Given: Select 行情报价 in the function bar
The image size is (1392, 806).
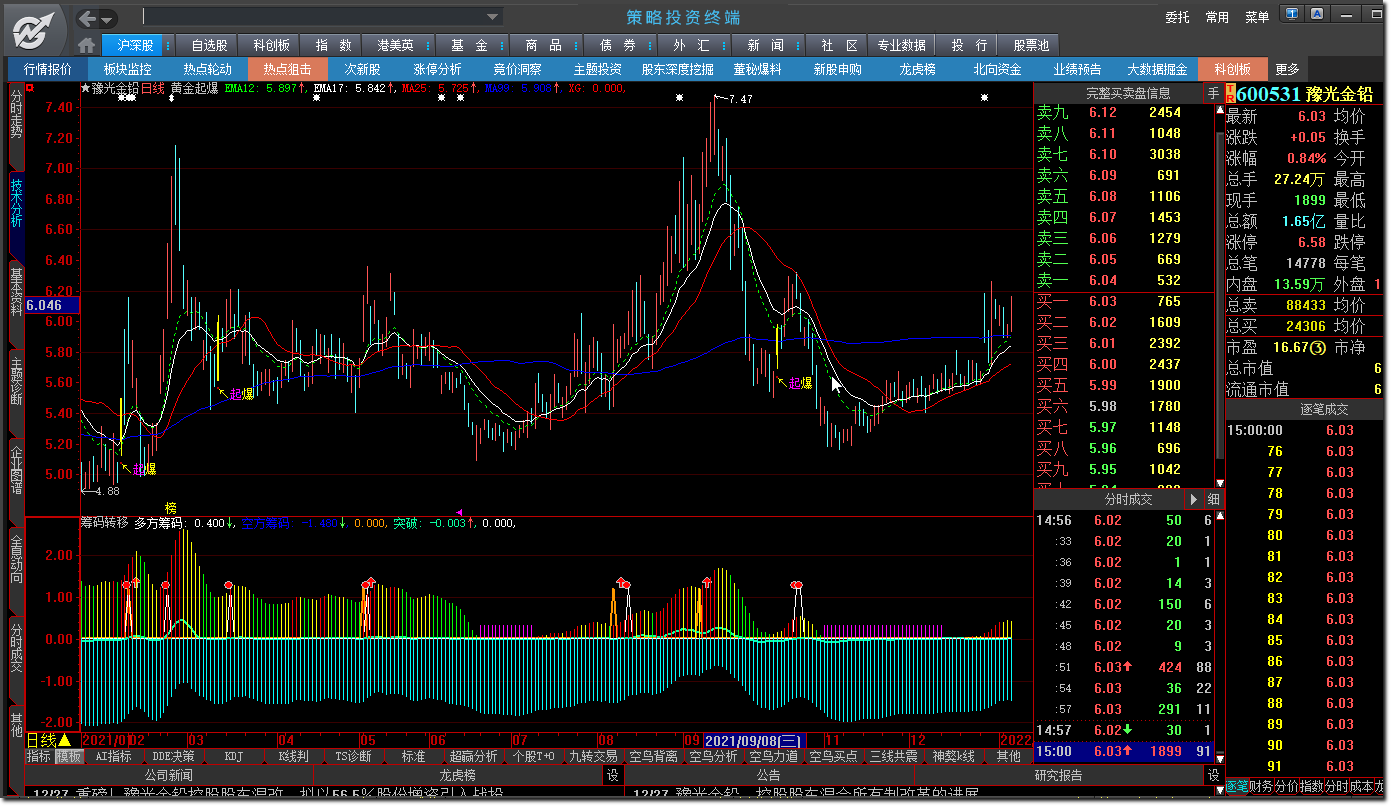Looking at the screenshot, I should 48,69.
